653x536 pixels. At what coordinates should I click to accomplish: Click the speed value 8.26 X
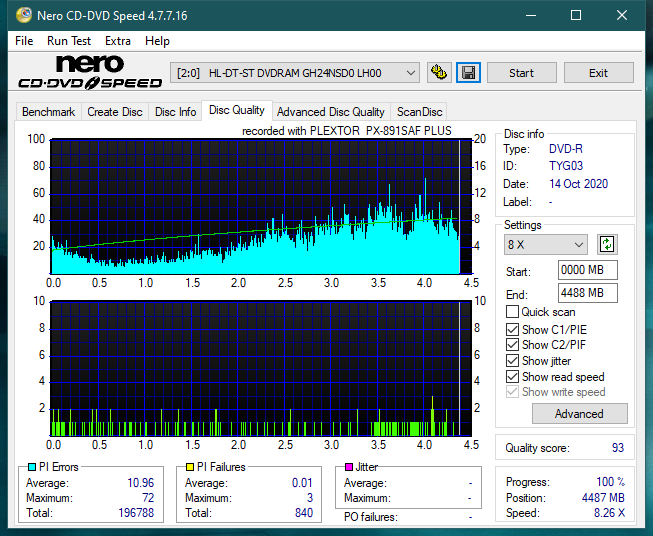(609, 513)
